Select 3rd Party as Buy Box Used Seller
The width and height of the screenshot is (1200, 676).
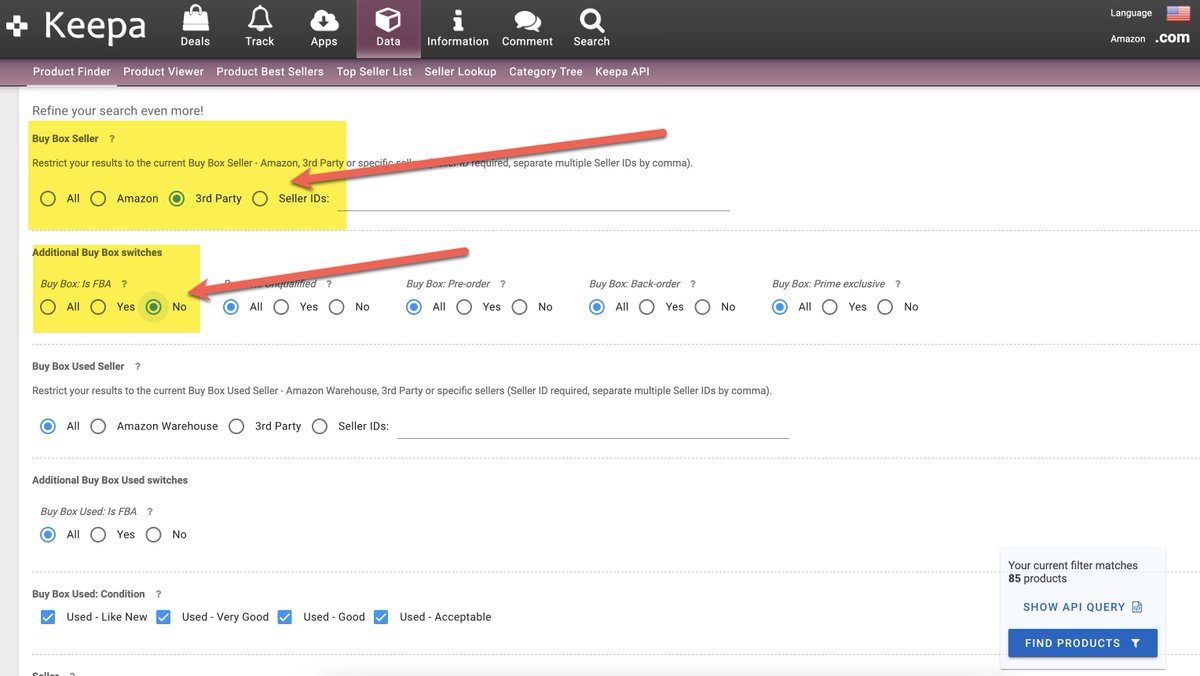pyautogui.click(x=236, y=426)
